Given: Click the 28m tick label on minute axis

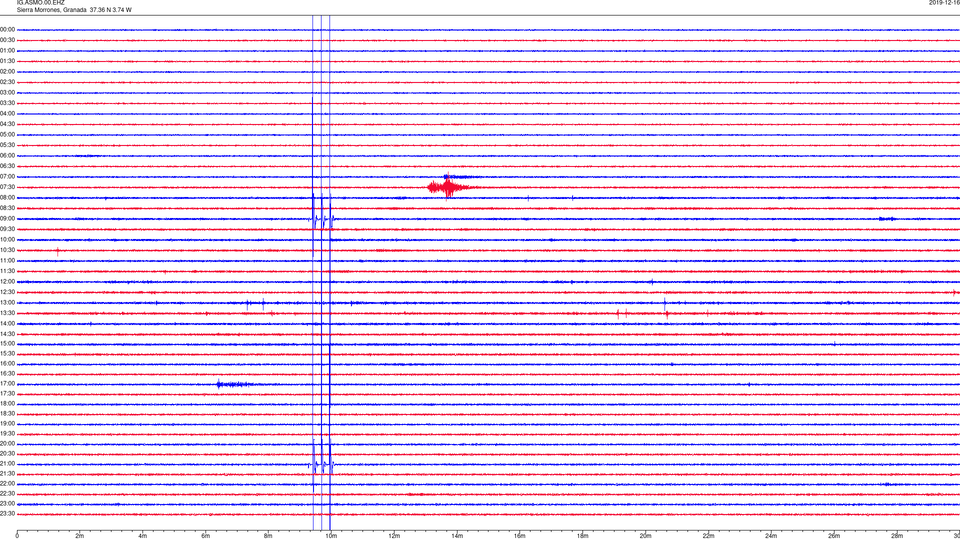Looking at the screenshot, I should tap(897, 536).
